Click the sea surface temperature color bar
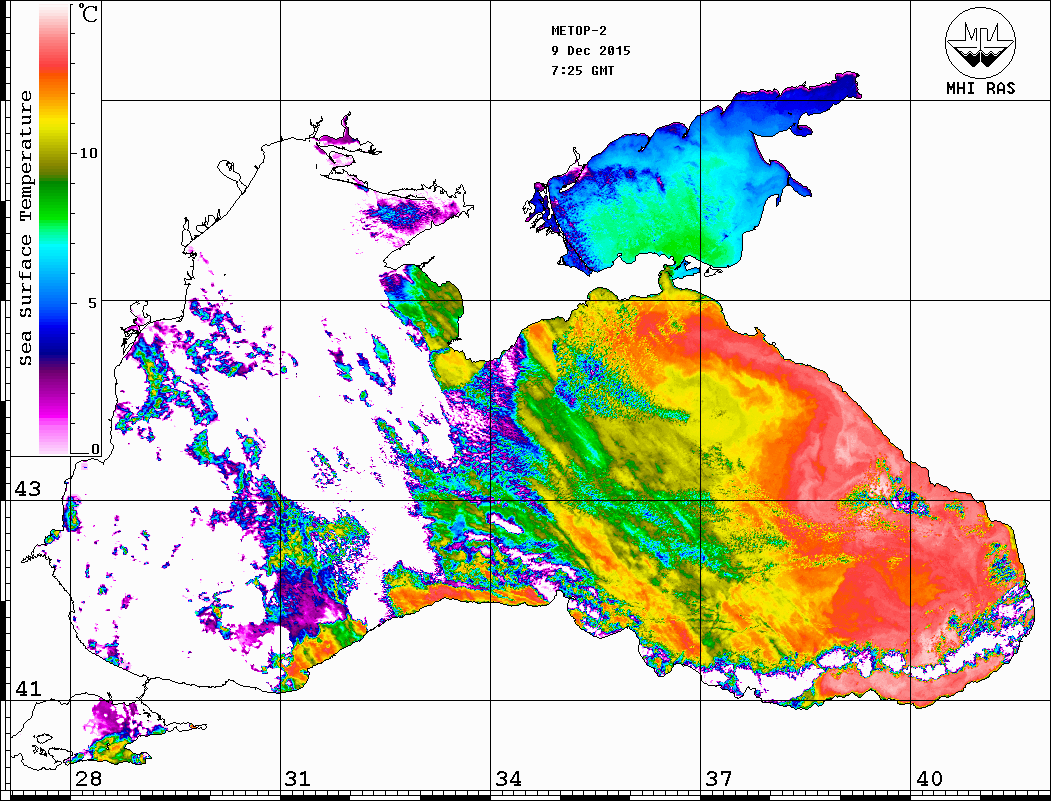 [x=54, y=229]
